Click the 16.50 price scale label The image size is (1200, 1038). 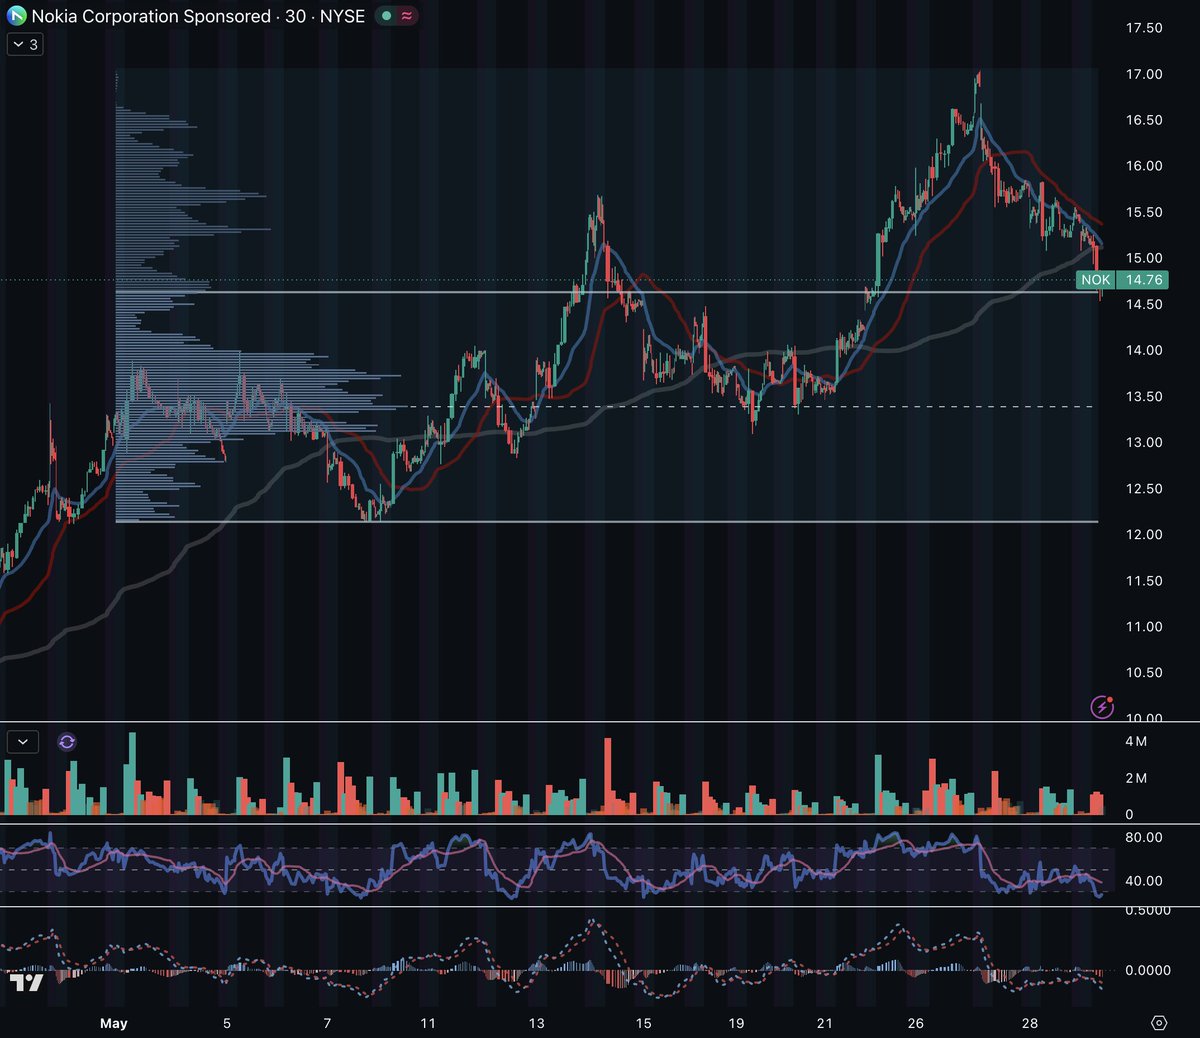pos(1144,120)
